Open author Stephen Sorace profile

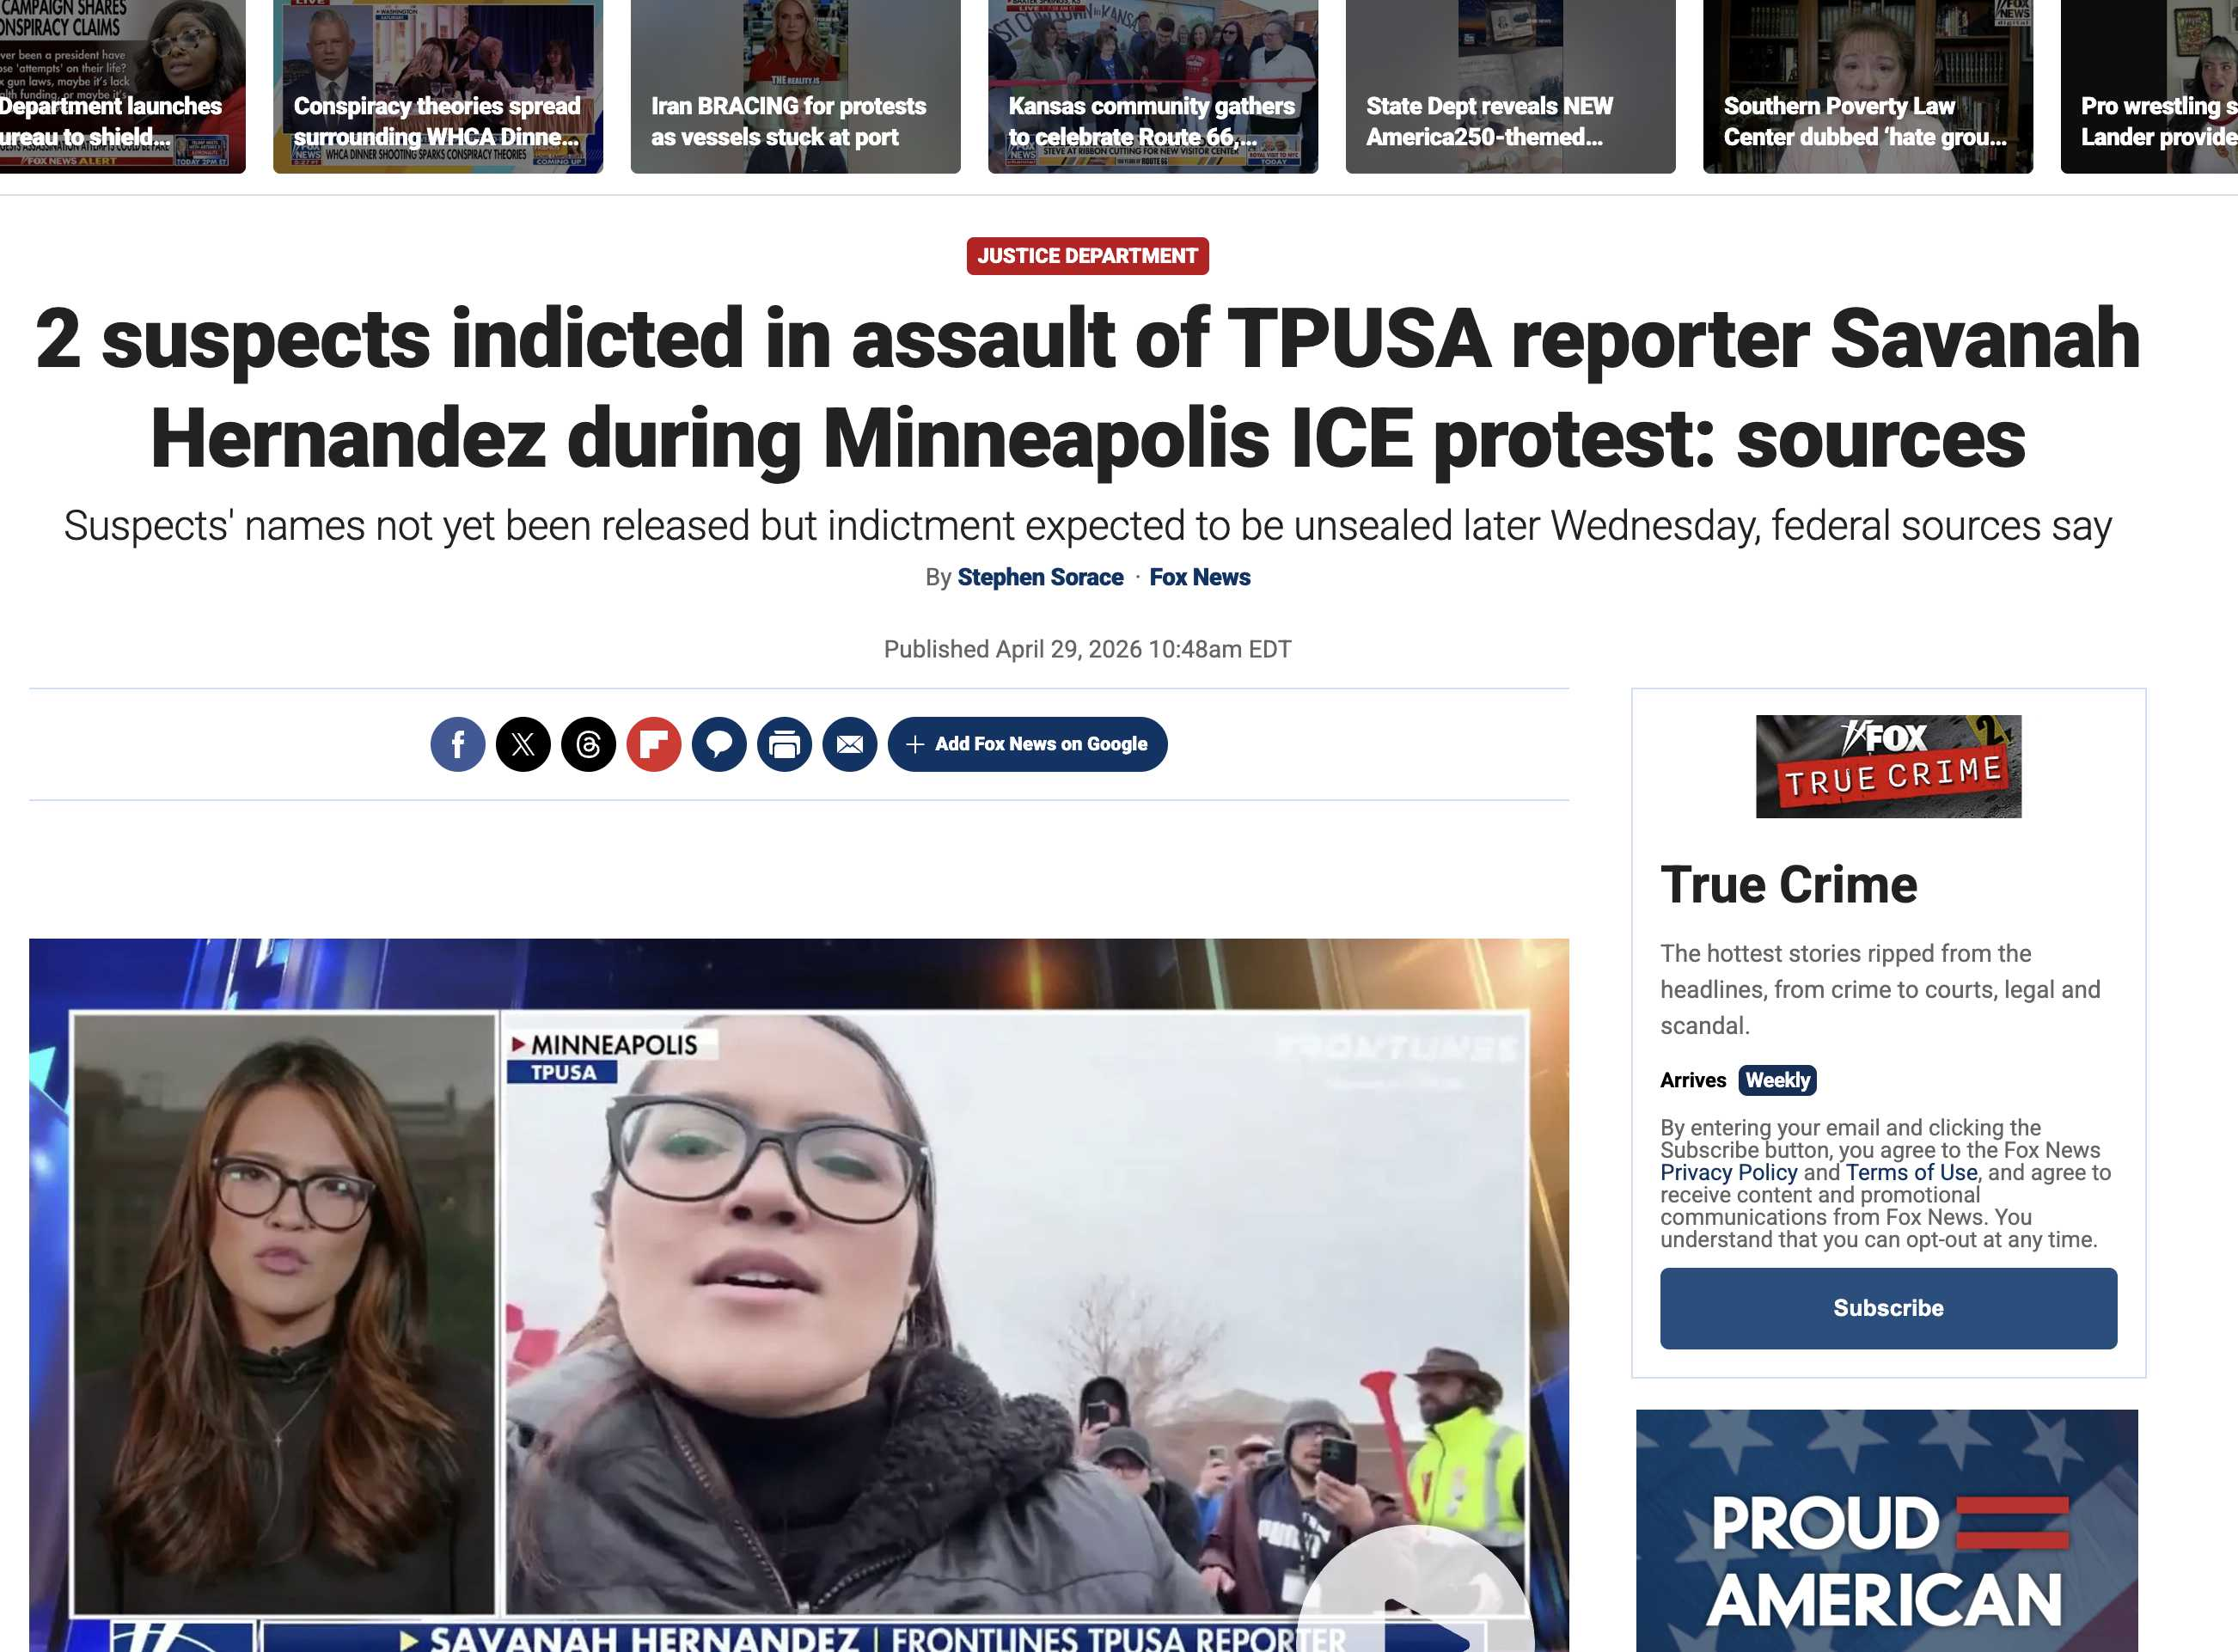[x=1040, y=577]
